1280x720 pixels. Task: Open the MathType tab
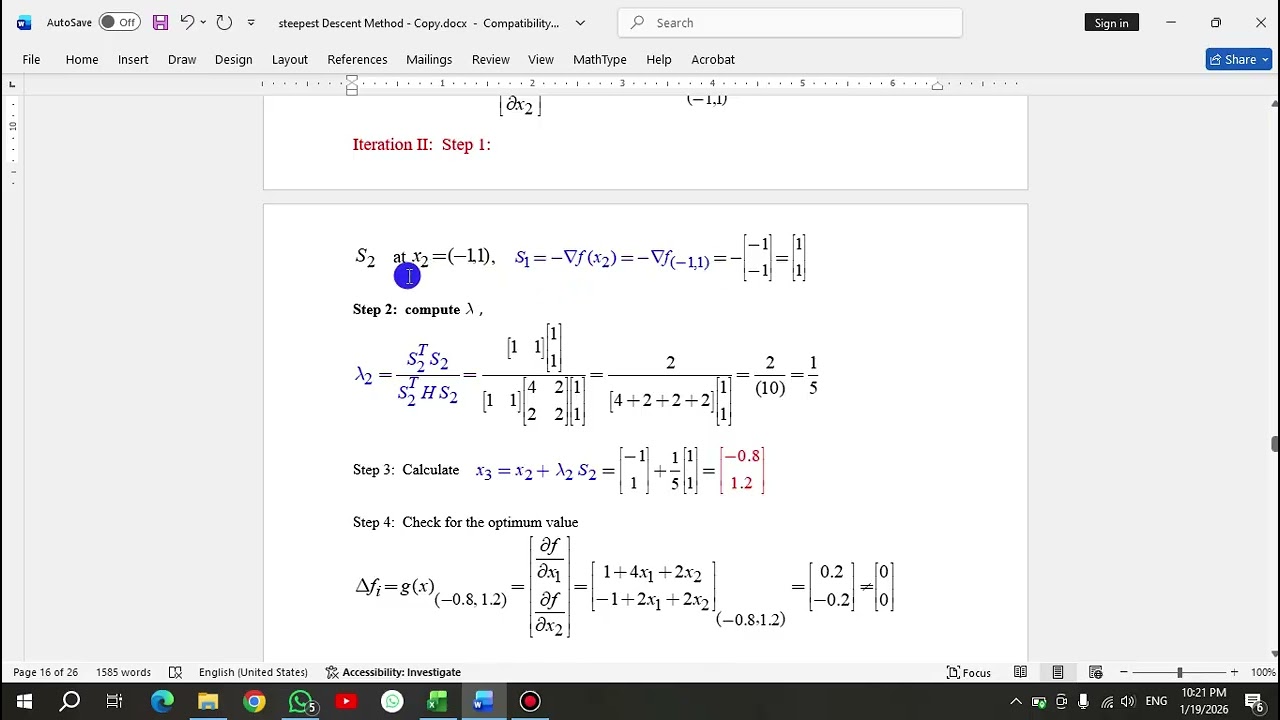[600, 59]
